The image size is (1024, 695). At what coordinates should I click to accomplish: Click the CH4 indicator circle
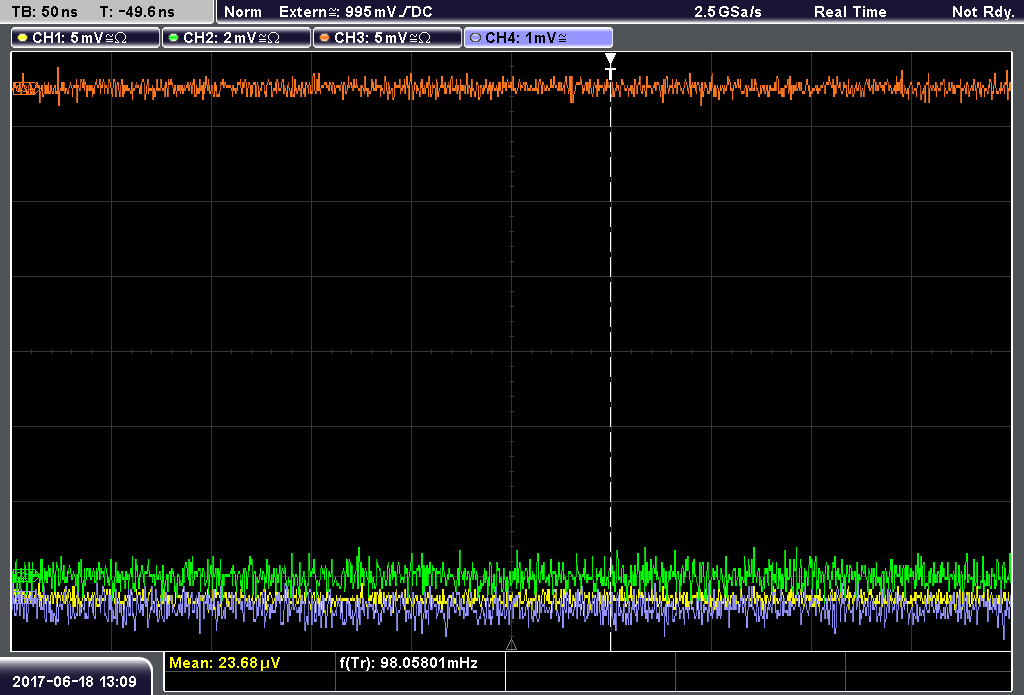click(x=475, y=38)
